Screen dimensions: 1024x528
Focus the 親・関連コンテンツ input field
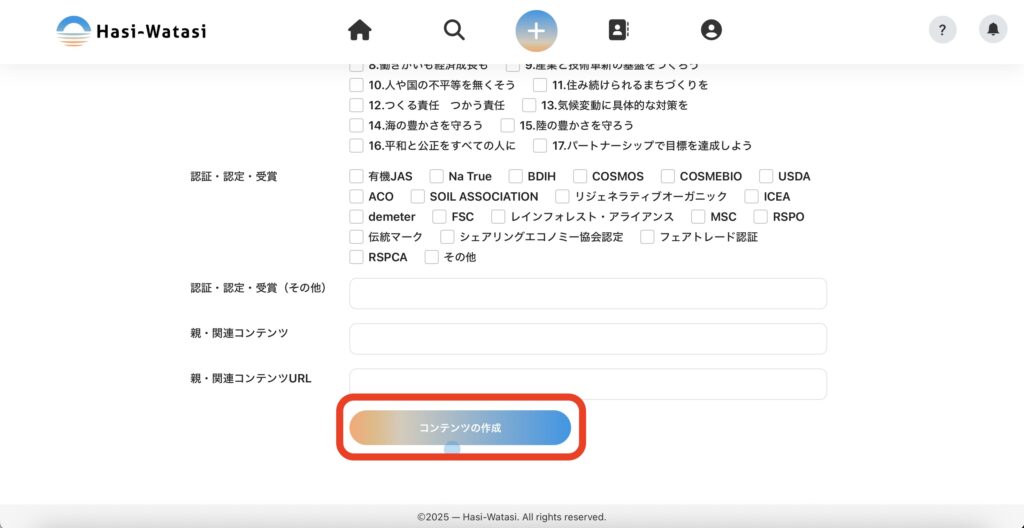click(587, 339)
